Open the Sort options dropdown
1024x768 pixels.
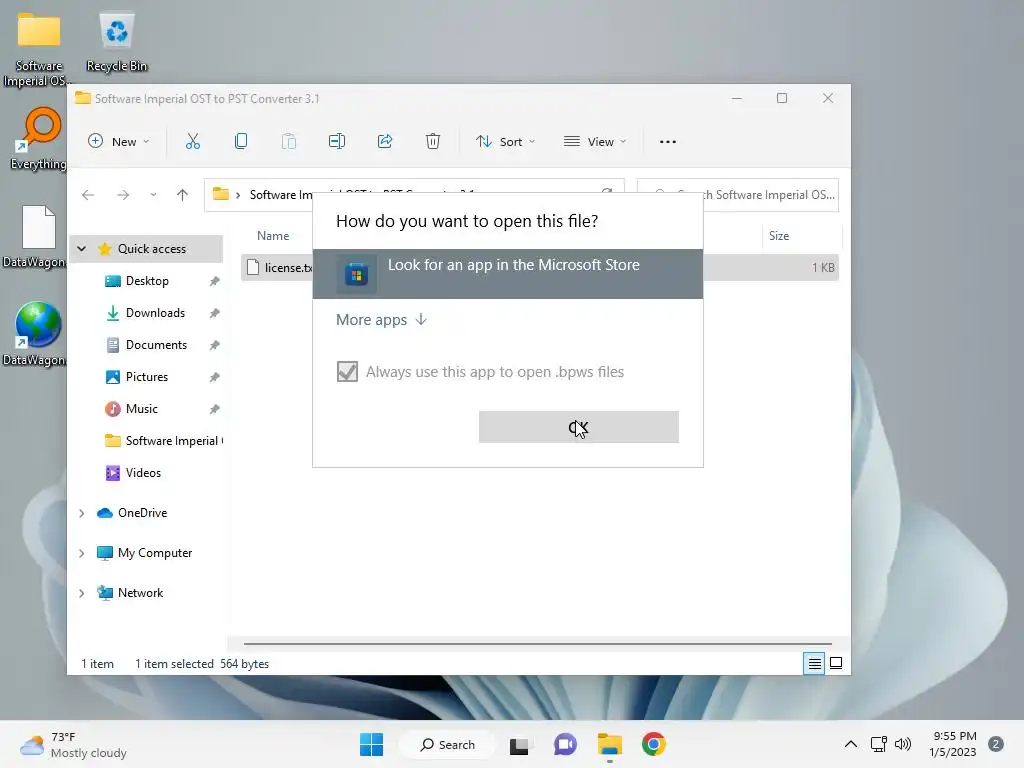point(505,142)
